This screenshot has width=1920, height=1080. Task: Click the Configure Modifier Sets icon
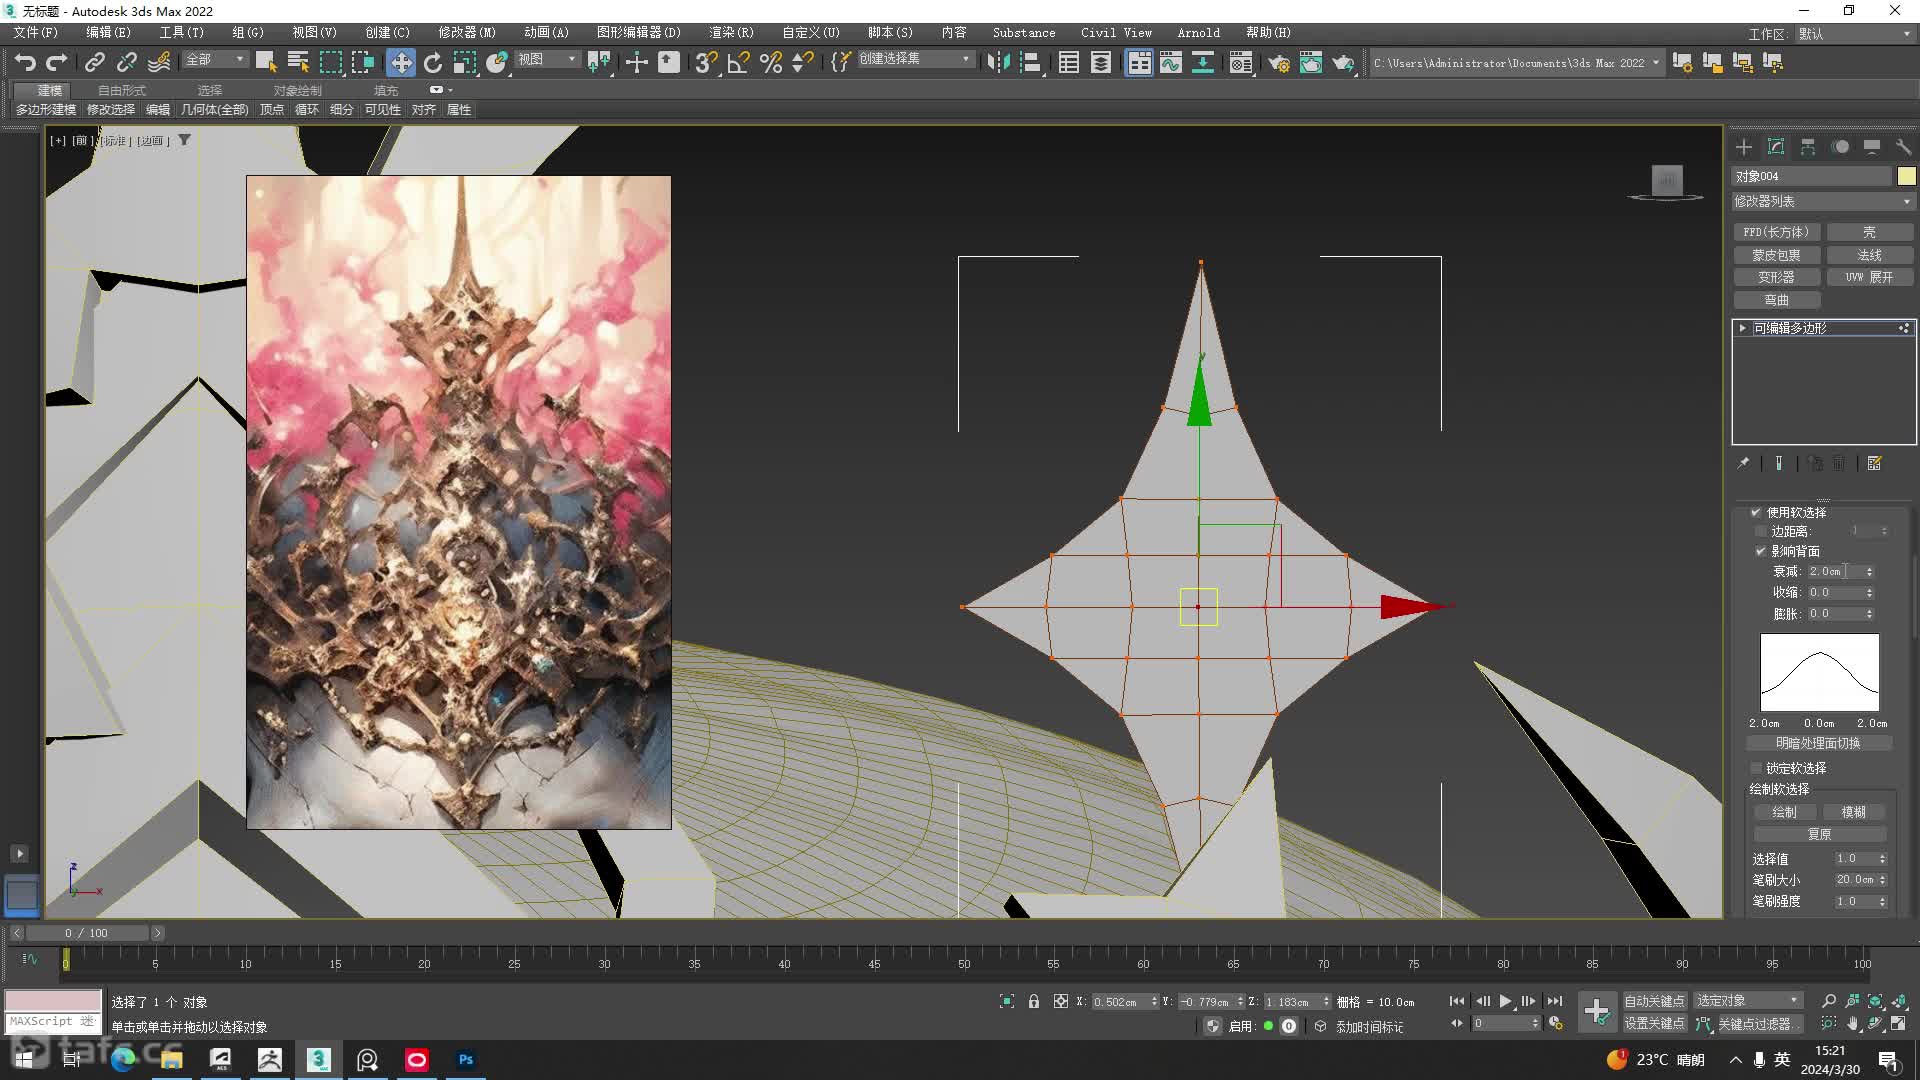[1875, 463]
